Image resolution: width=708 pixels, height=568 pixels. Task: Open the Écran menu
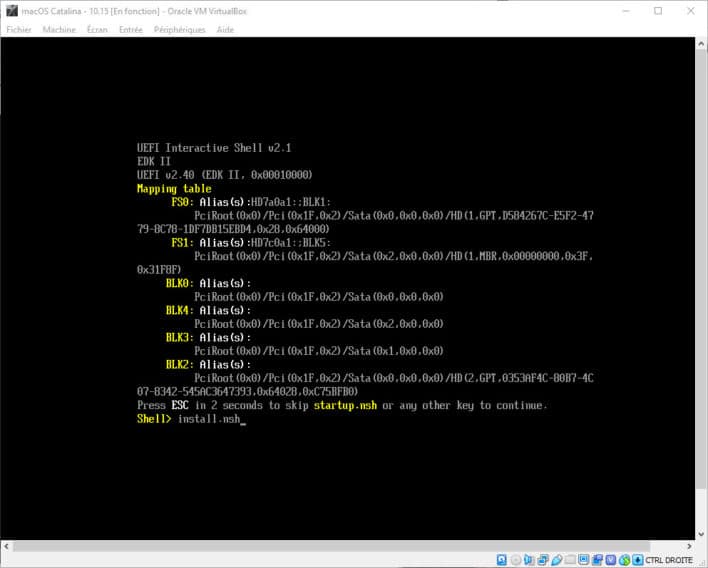point(97,30)
